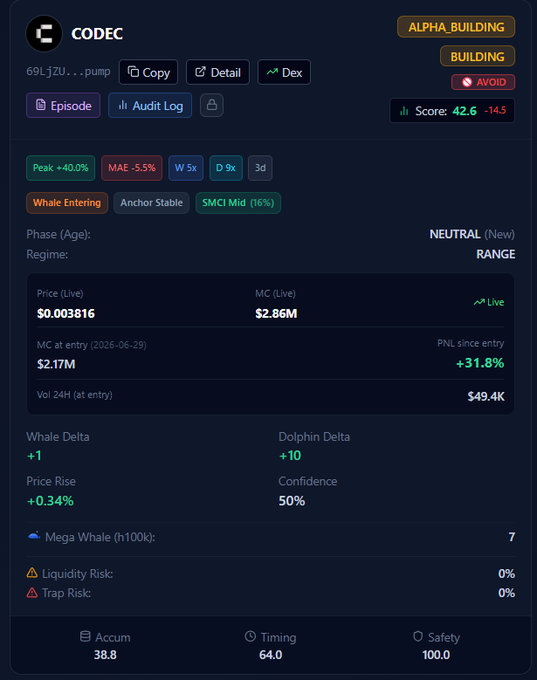Click the CODEC token name

click(x=97, y=34)
